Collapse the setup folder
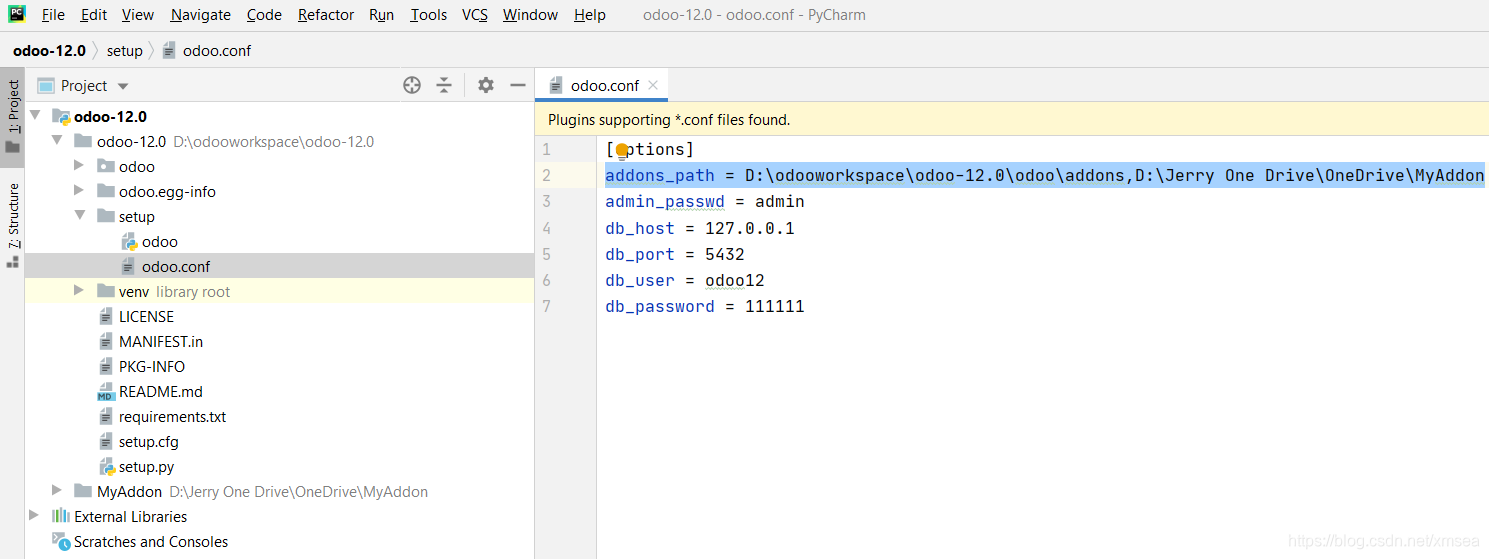This screenshot has height=559, width=1489. (x=79, y=216)
